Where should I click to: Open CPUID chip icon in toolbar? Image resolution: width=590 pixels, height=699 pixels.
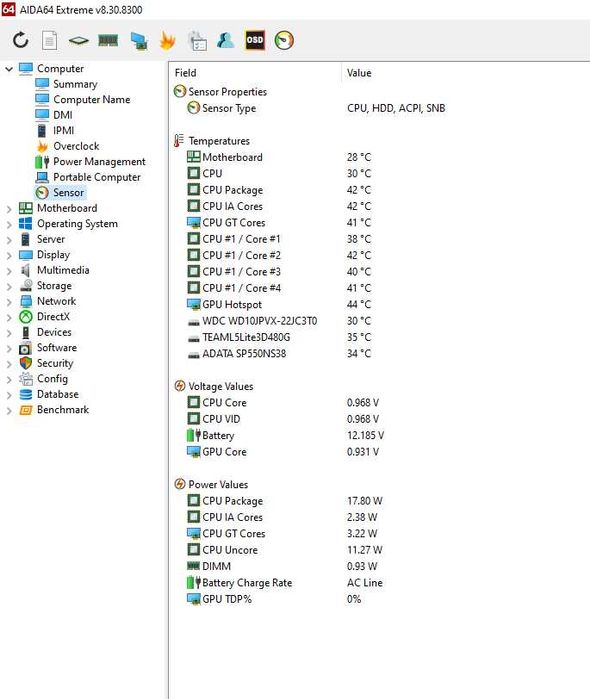78,41
